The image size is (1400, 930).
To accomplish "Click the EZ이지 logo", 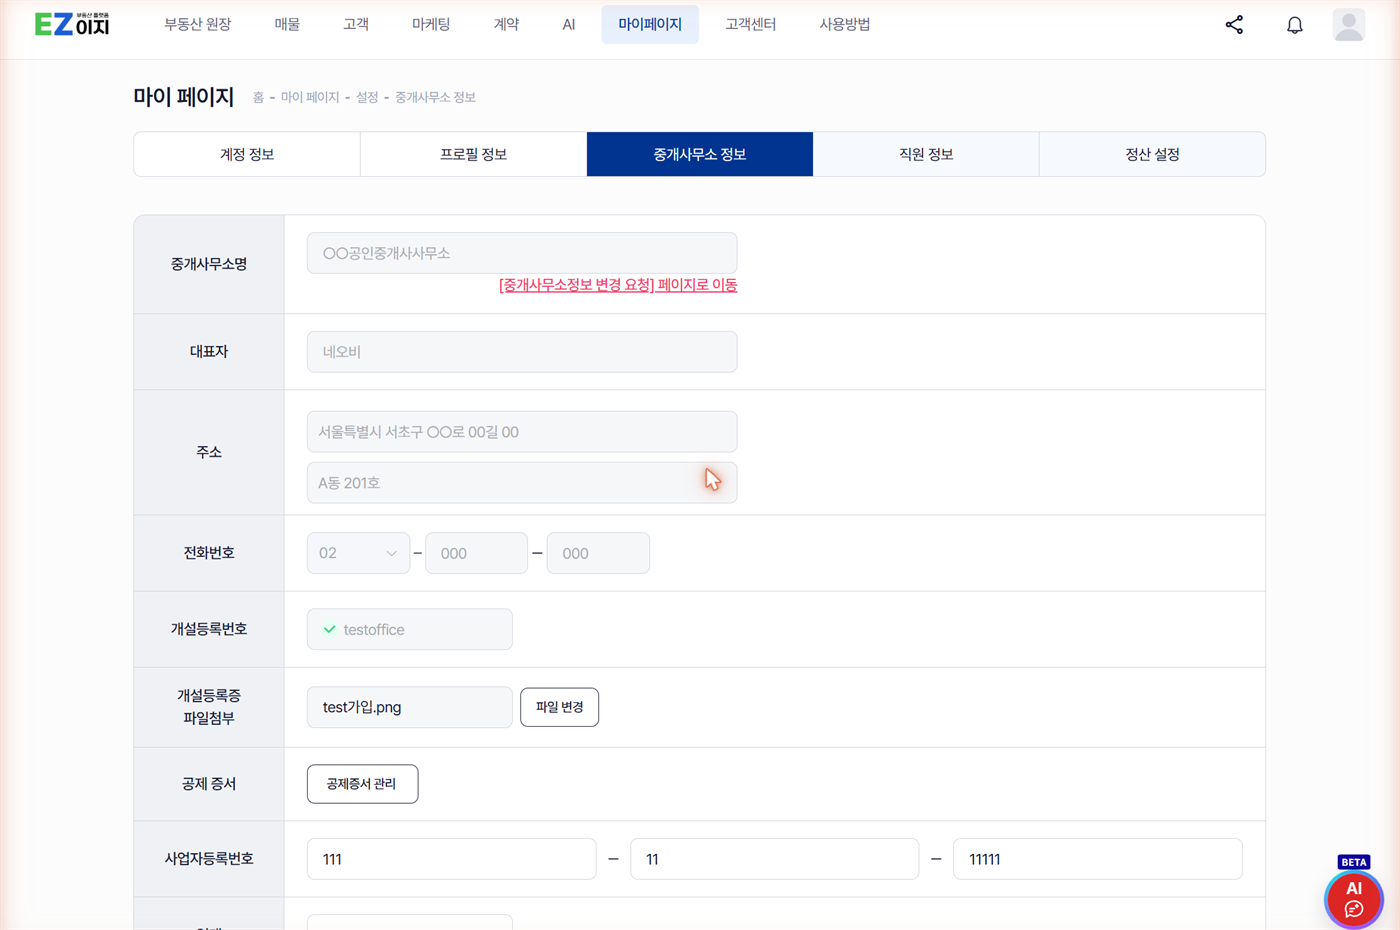I will (x=72, y=24).
